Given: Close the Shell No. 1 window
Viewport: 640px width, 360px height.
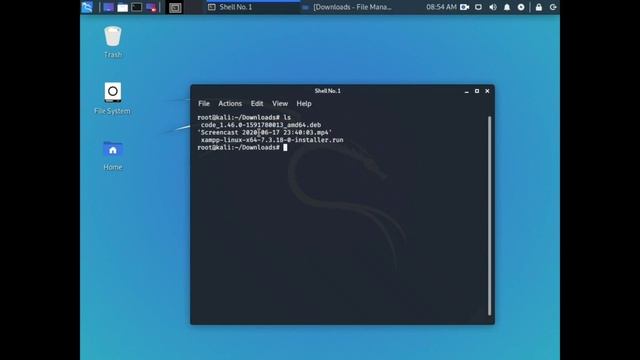Looking at the screenshot, I should (x=487, y=91).
